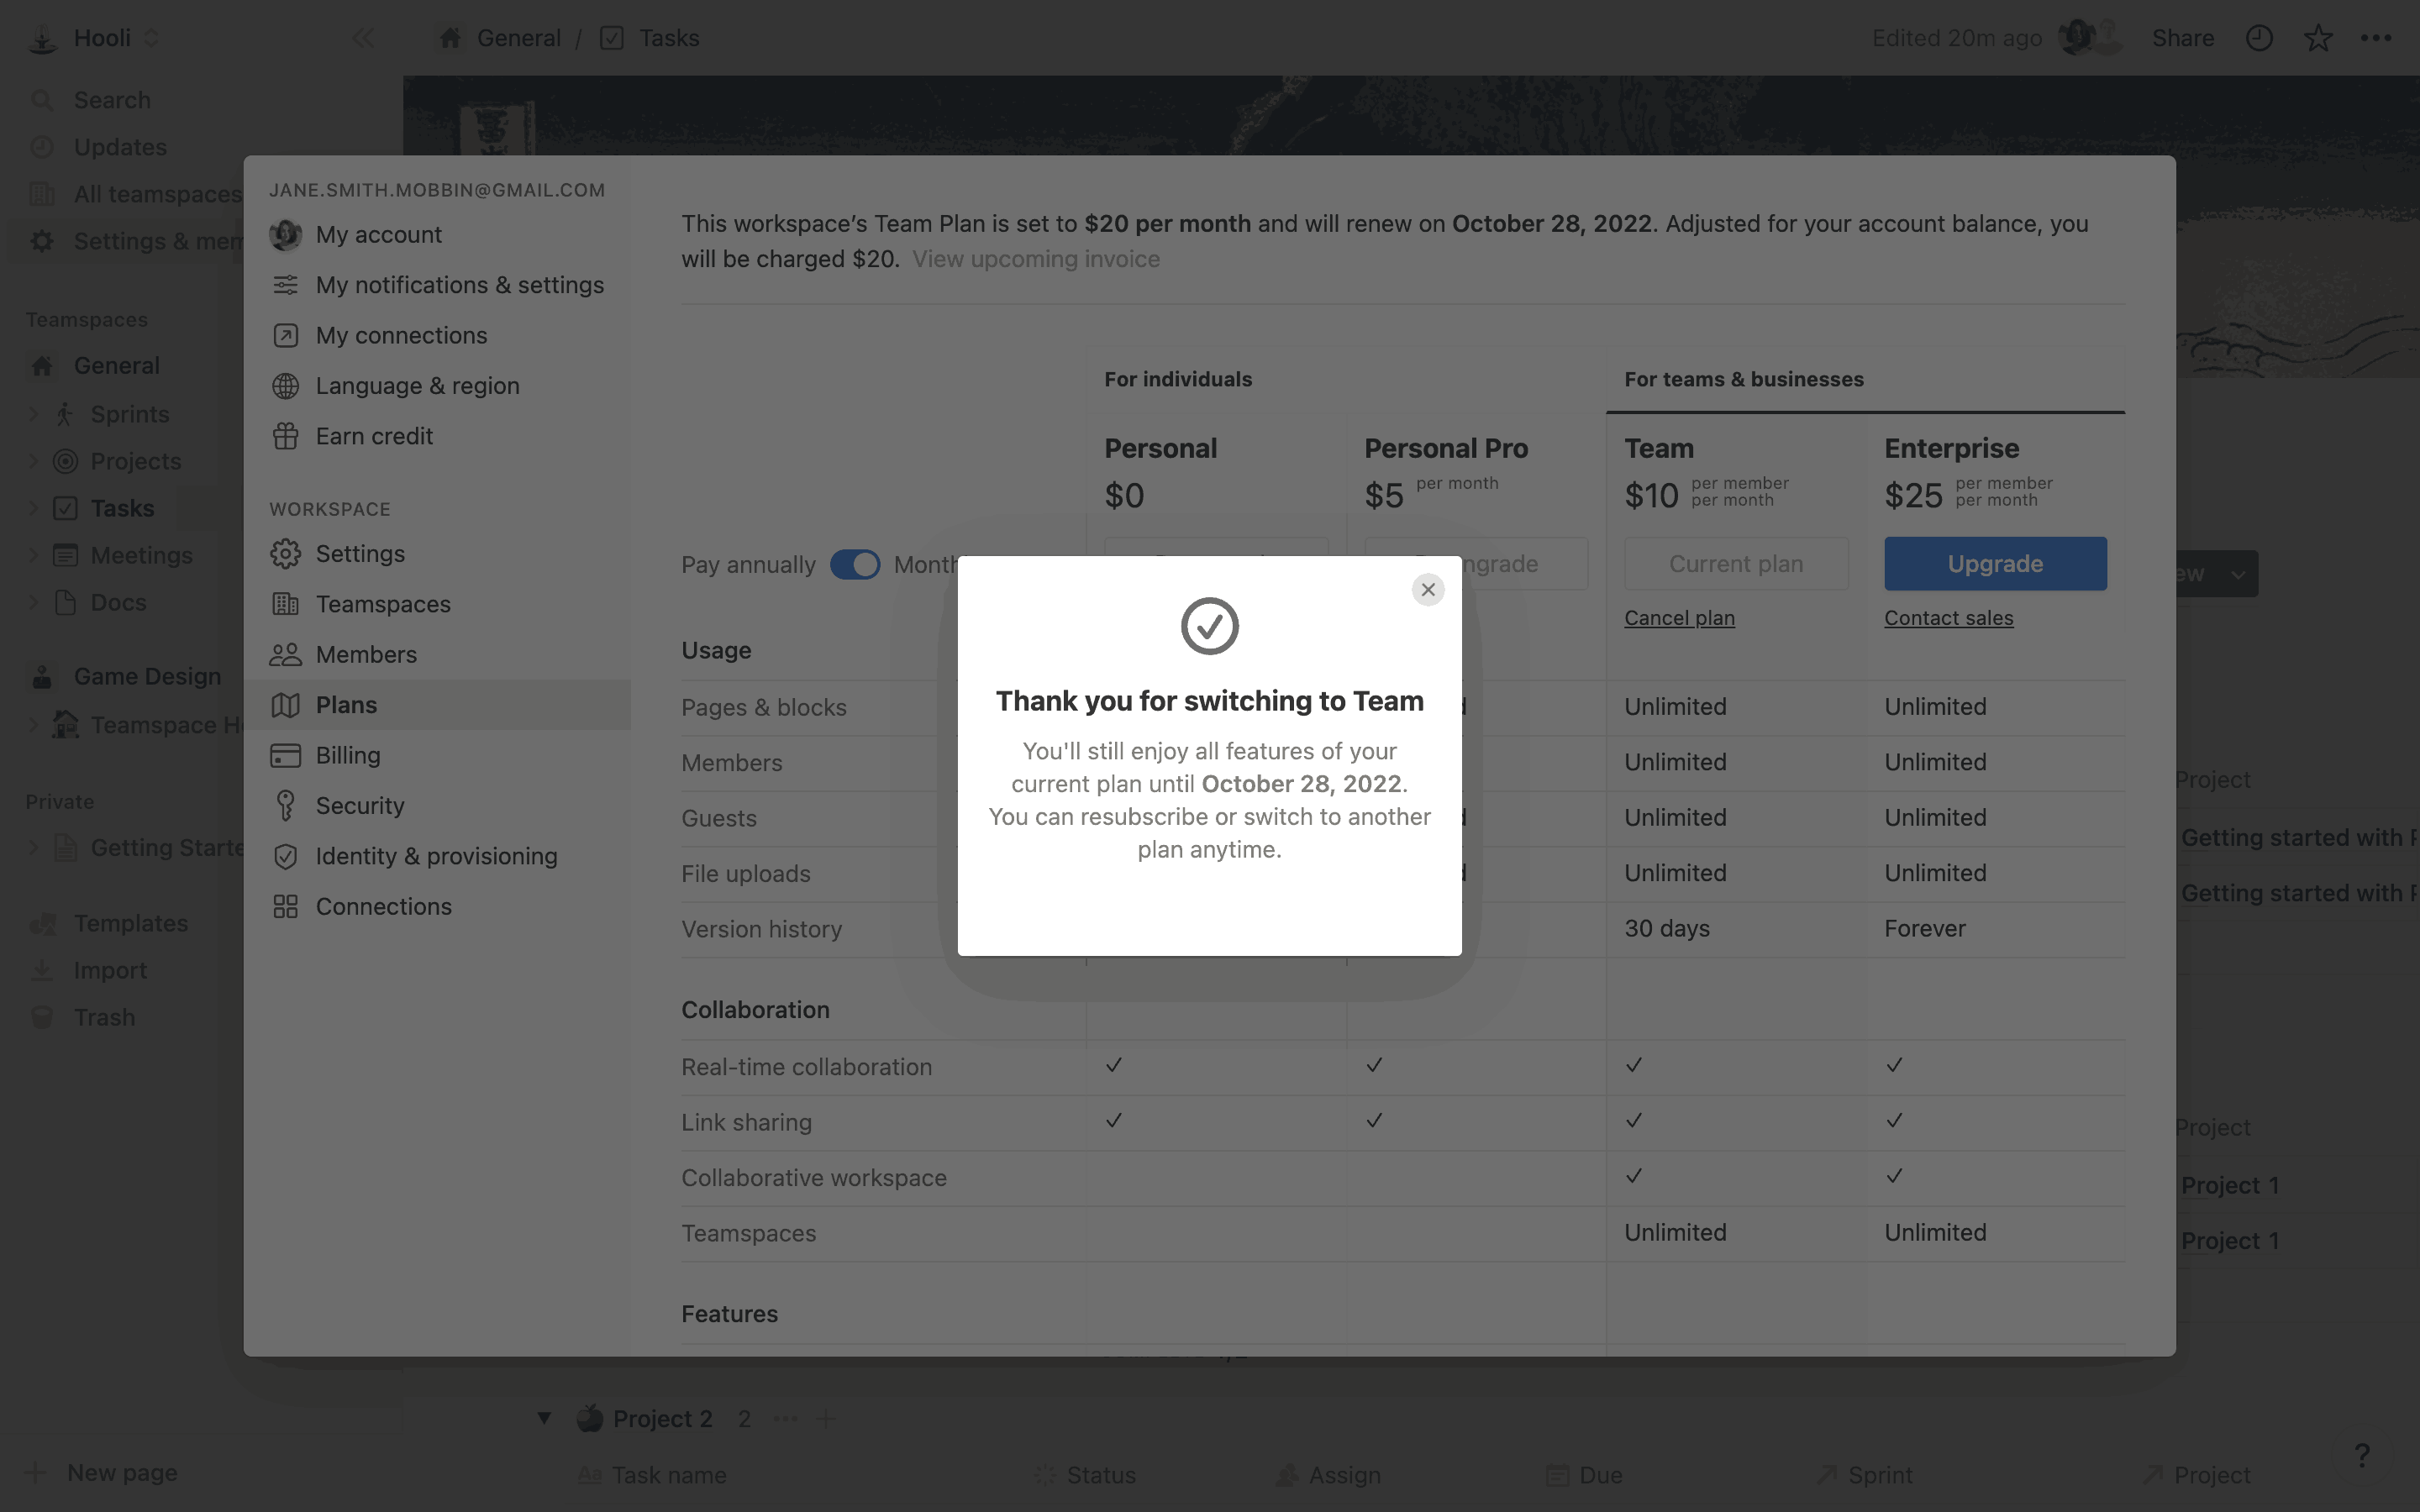This screenshot has width=2420, height=1512.
Task: Click the Members people icon
Action: click(x=285, y=655)
